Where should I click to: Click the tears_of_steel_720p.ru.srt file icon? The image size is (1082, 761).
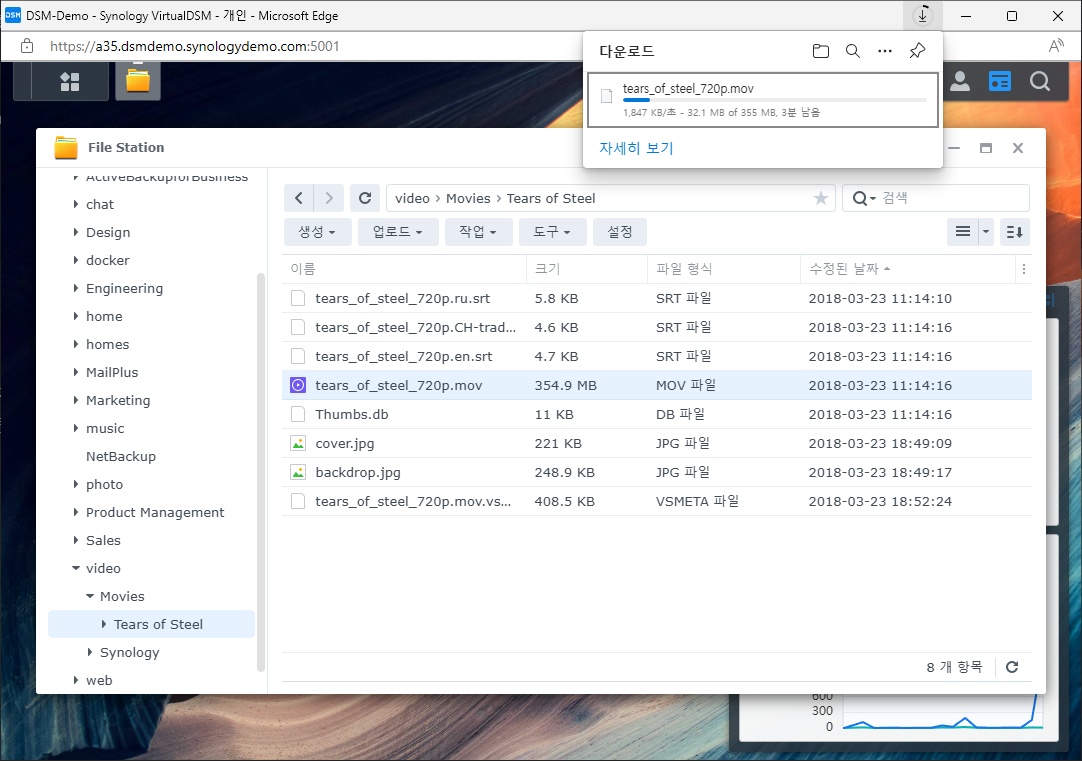click(298, 298)
